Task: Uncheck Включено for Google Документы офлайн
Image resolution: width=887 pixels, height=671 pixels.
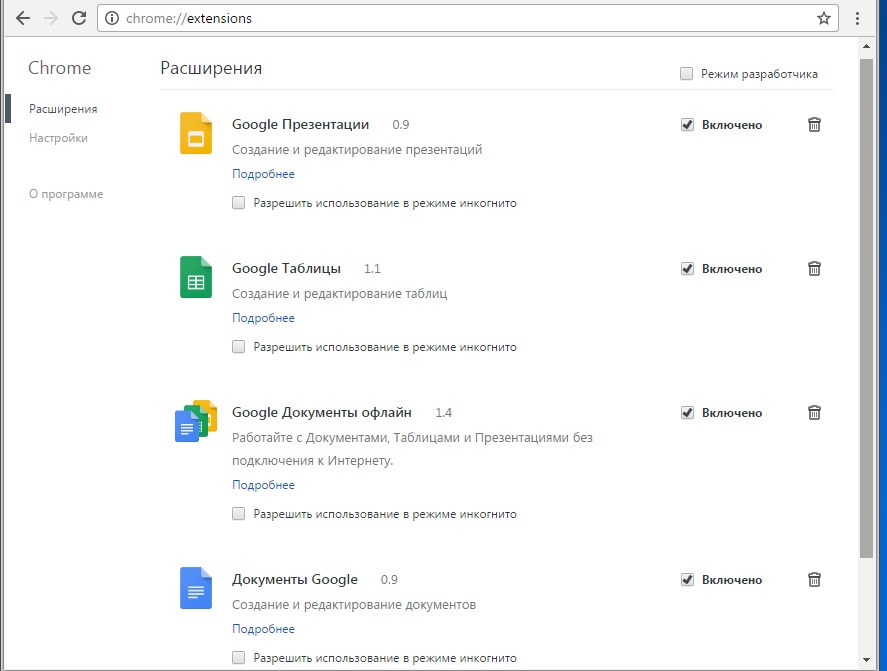Action: (x=687, y=413)
